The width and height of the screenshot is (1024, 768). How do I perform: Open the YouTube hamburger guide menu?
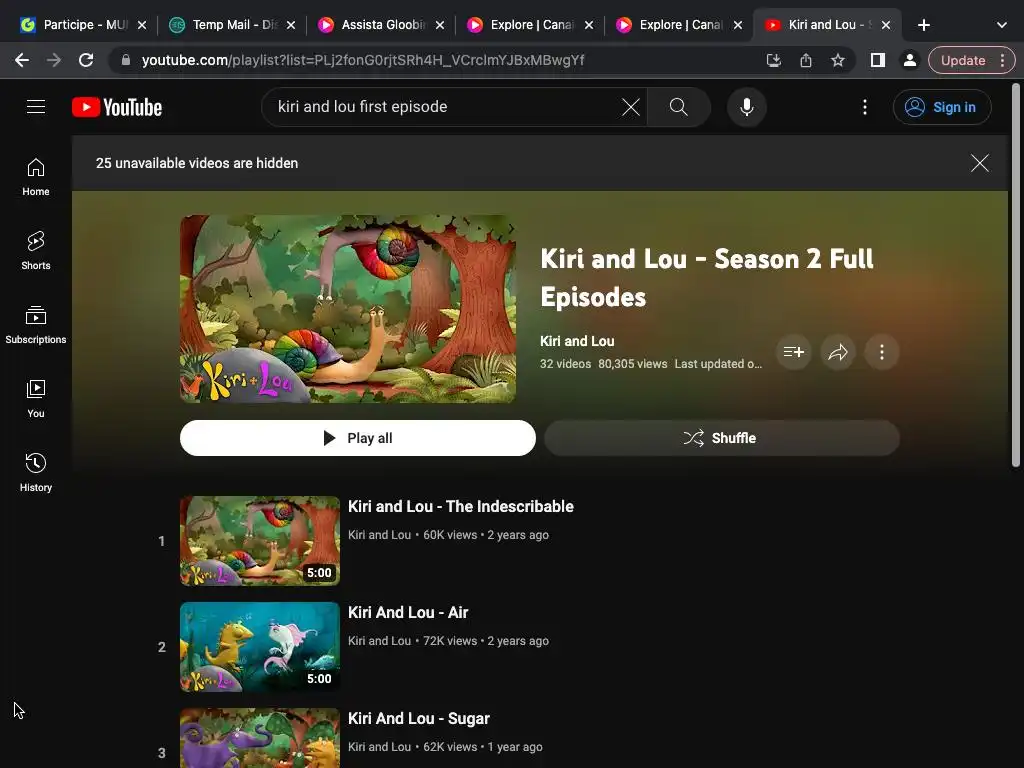pos(36,107)
